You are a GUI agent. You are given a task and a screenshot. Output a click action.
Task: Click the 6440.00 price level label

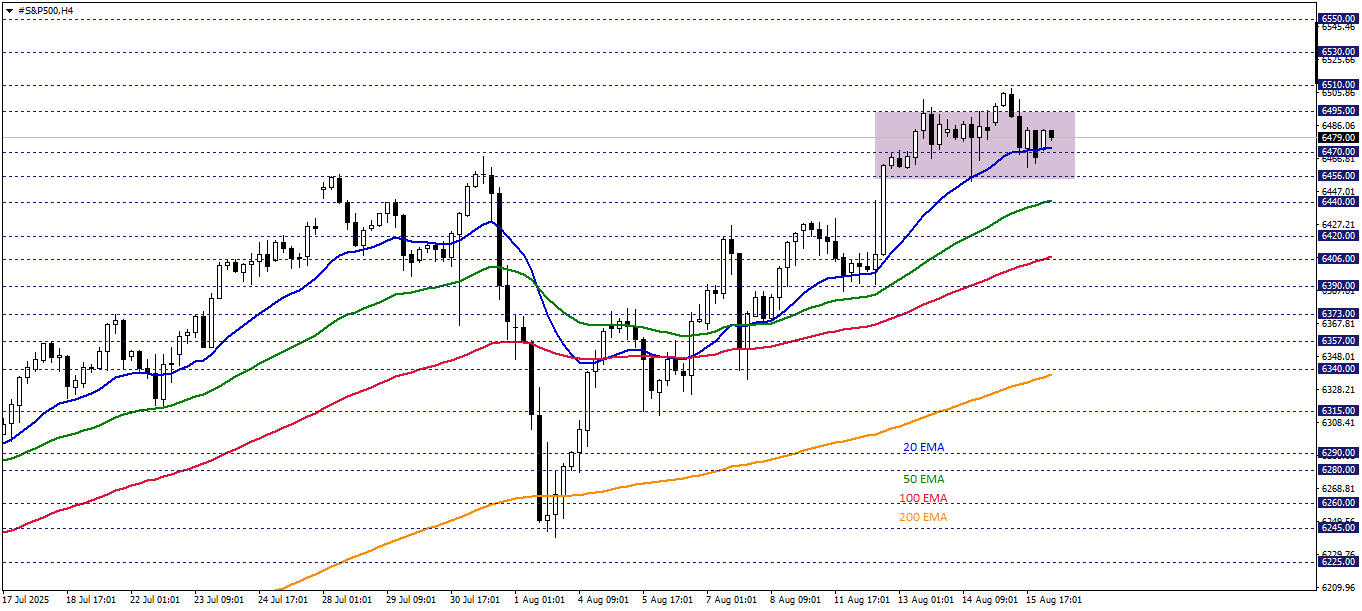1338,201
